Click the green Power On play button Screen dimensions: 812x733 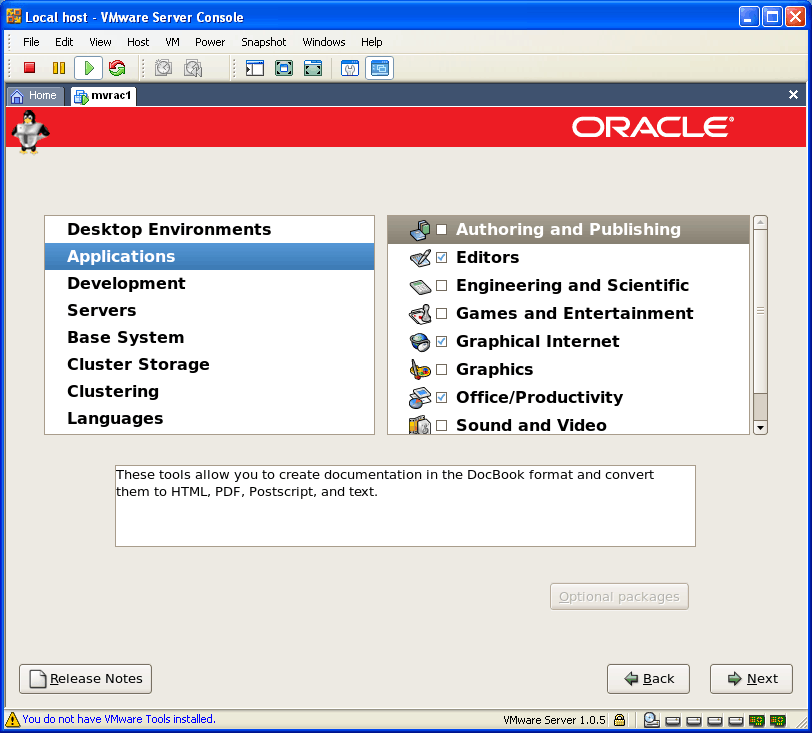tap(88, 68)
